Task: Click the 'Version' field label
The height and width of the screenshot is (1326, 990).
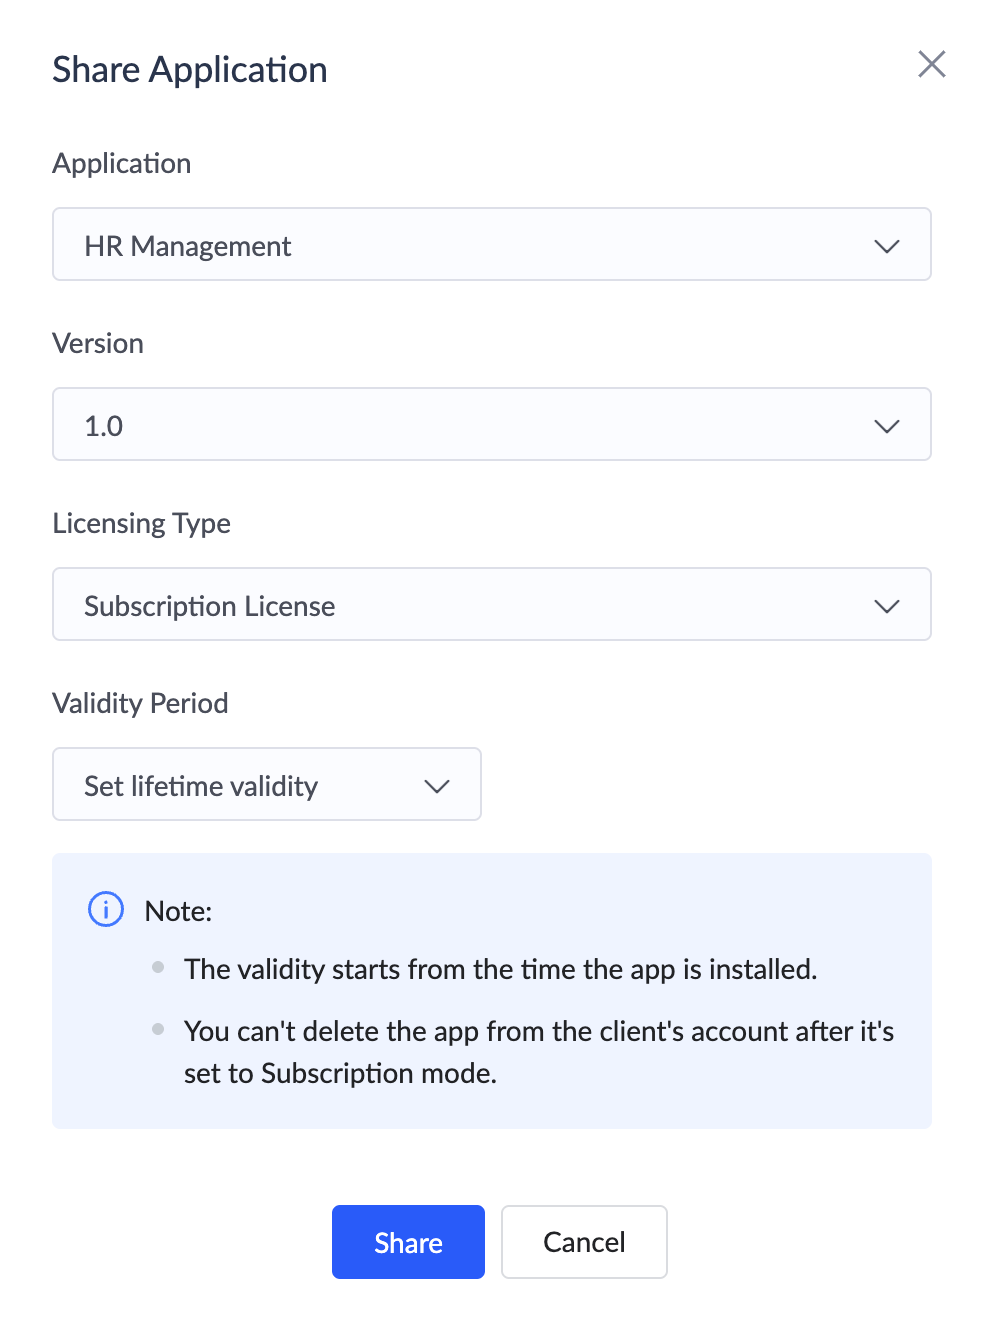Action: click(x=98, y=343)
